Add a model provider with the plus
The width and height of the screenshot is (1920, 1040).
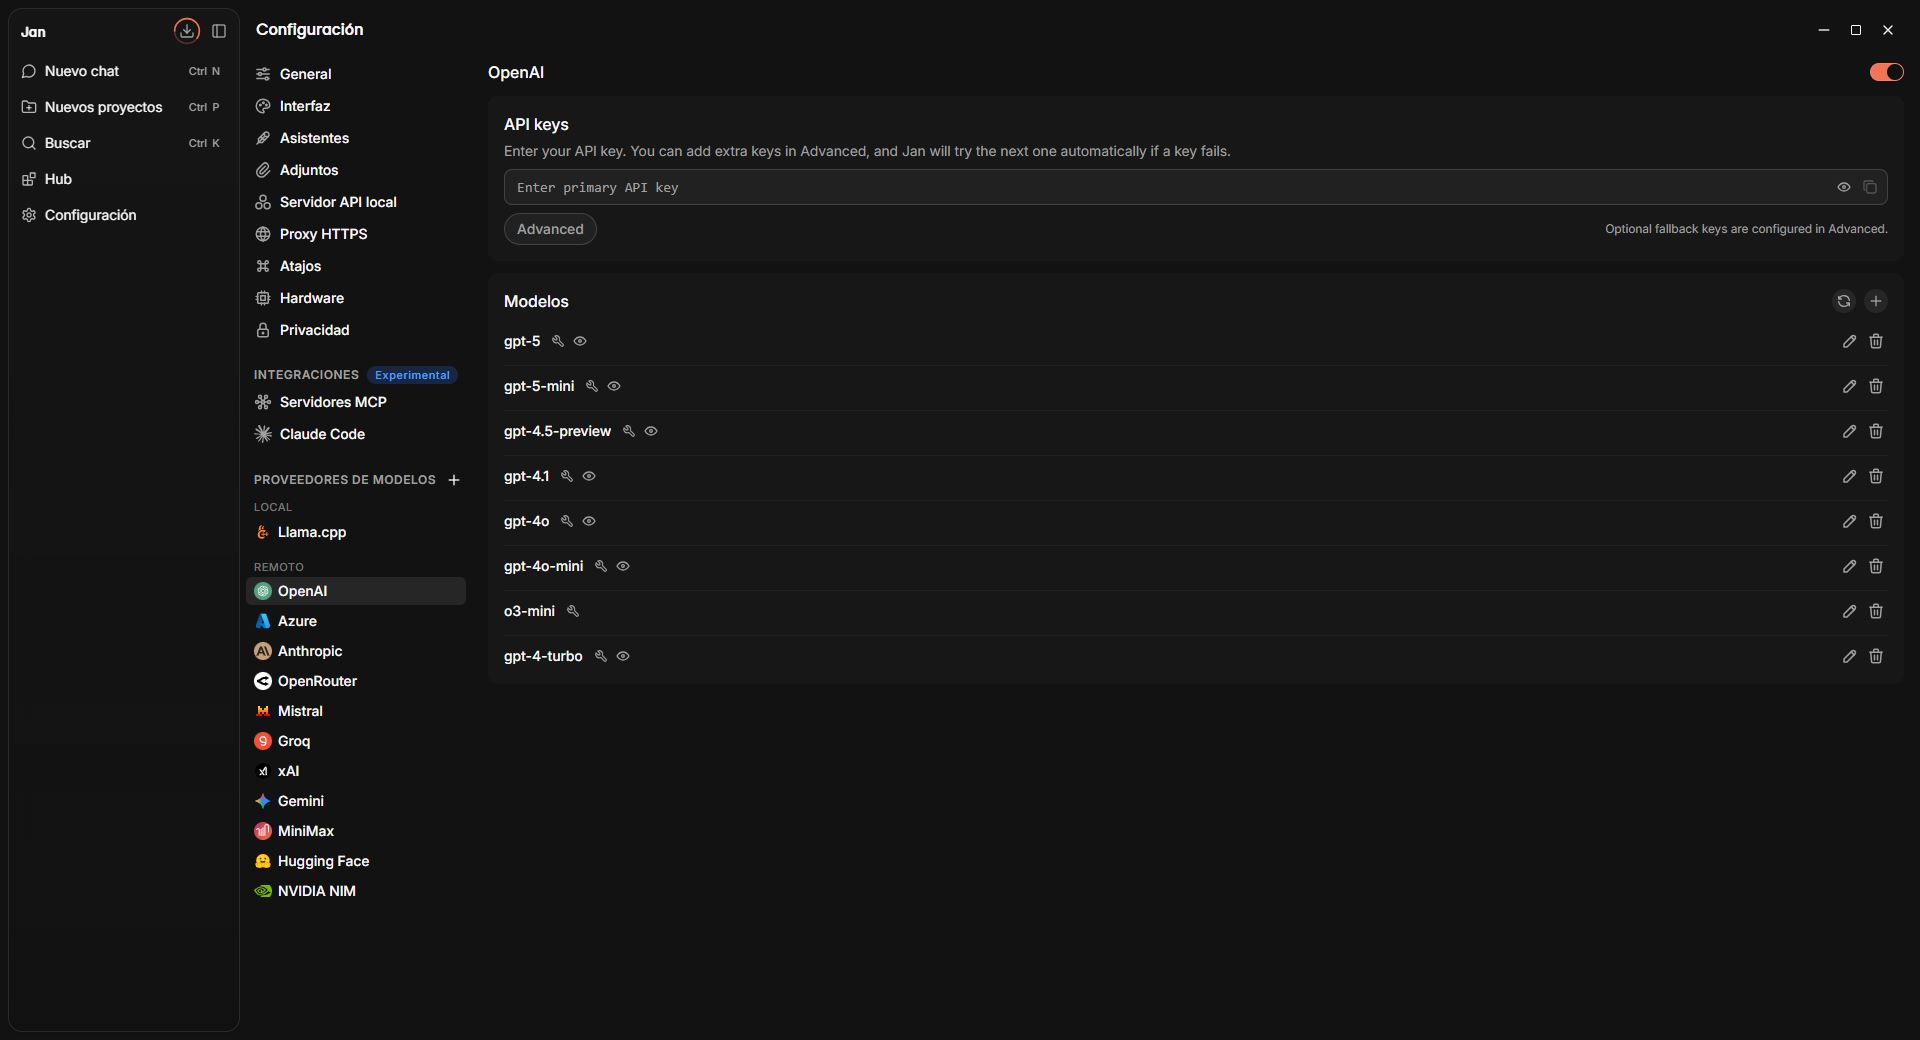(454, 480)
